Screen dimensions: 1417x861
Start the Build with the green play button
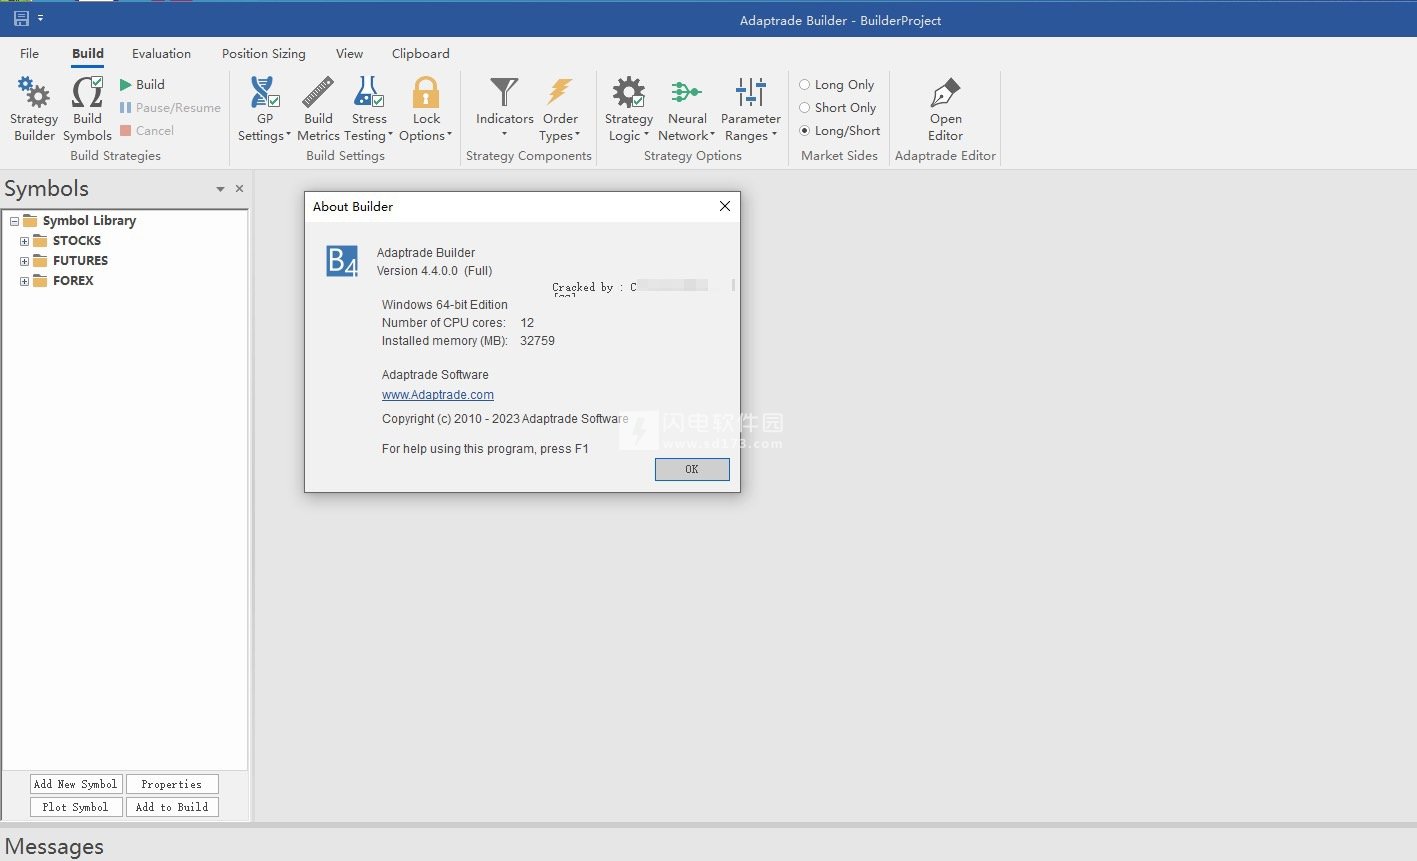point(142,85)
